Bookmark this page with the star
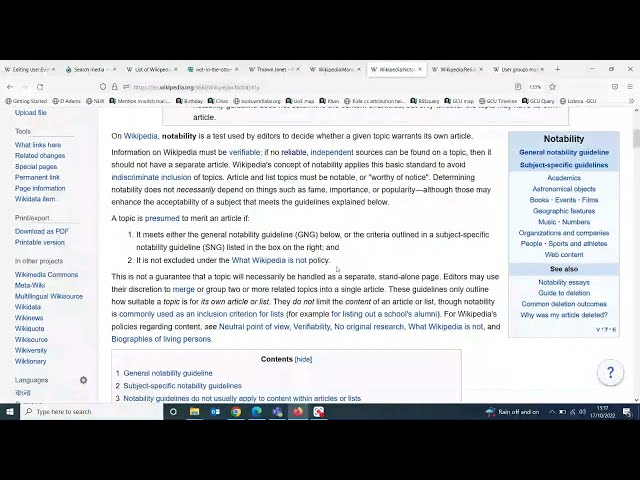Image resolution: width=640 pixels, height=480 pixels. 553,87
